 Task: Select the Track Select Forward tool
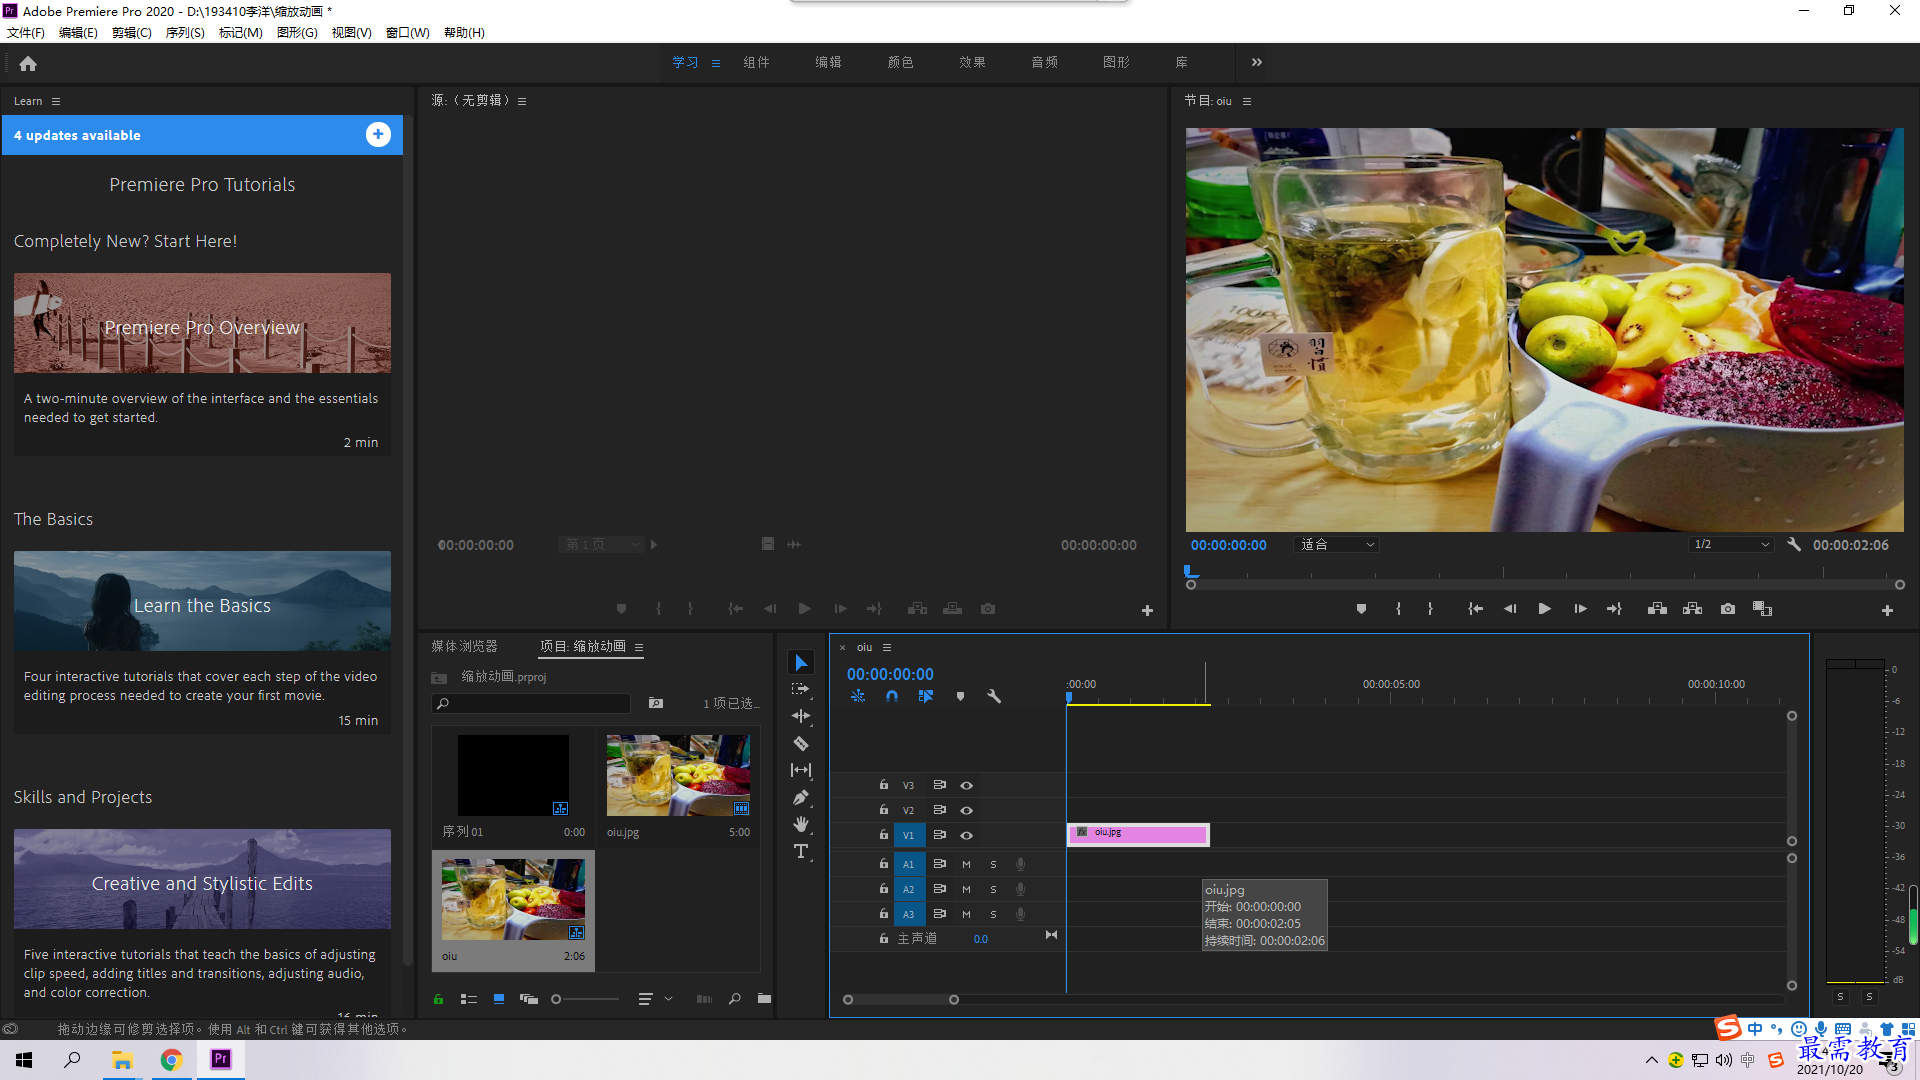point(801,690)
